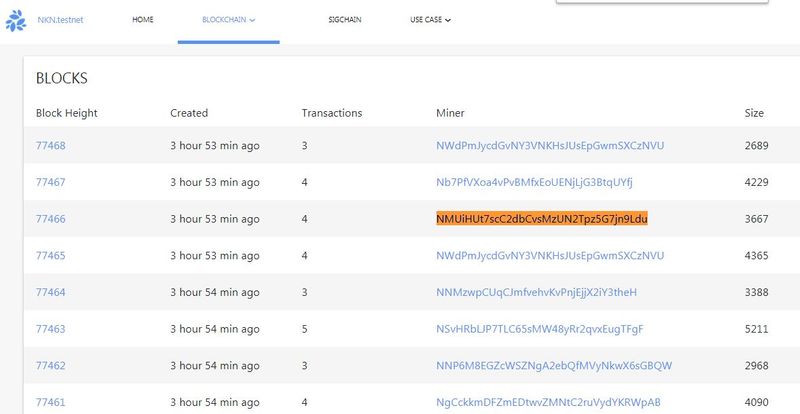The height and width of the screenshot is (414, 800).
Task: View block 77465
Action: click(51, 256)
